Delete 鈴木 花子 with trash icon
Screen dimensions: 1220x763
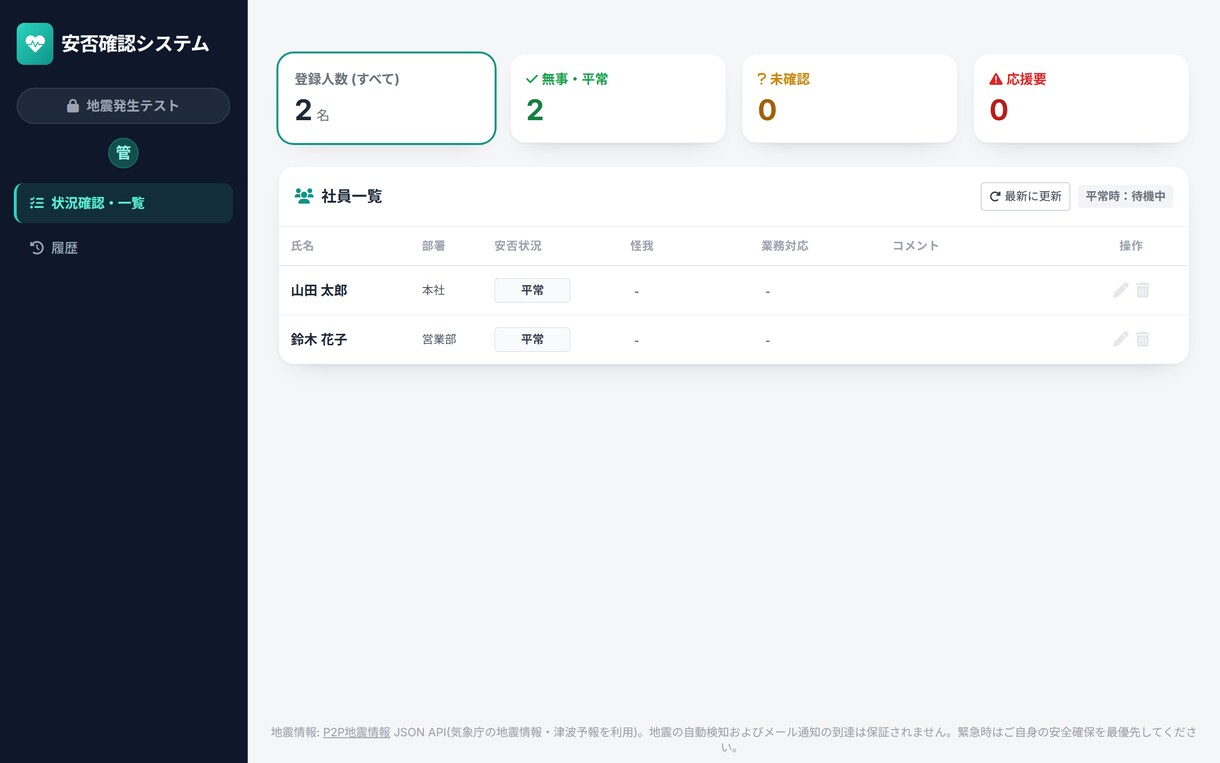(x=1143, y=339)
